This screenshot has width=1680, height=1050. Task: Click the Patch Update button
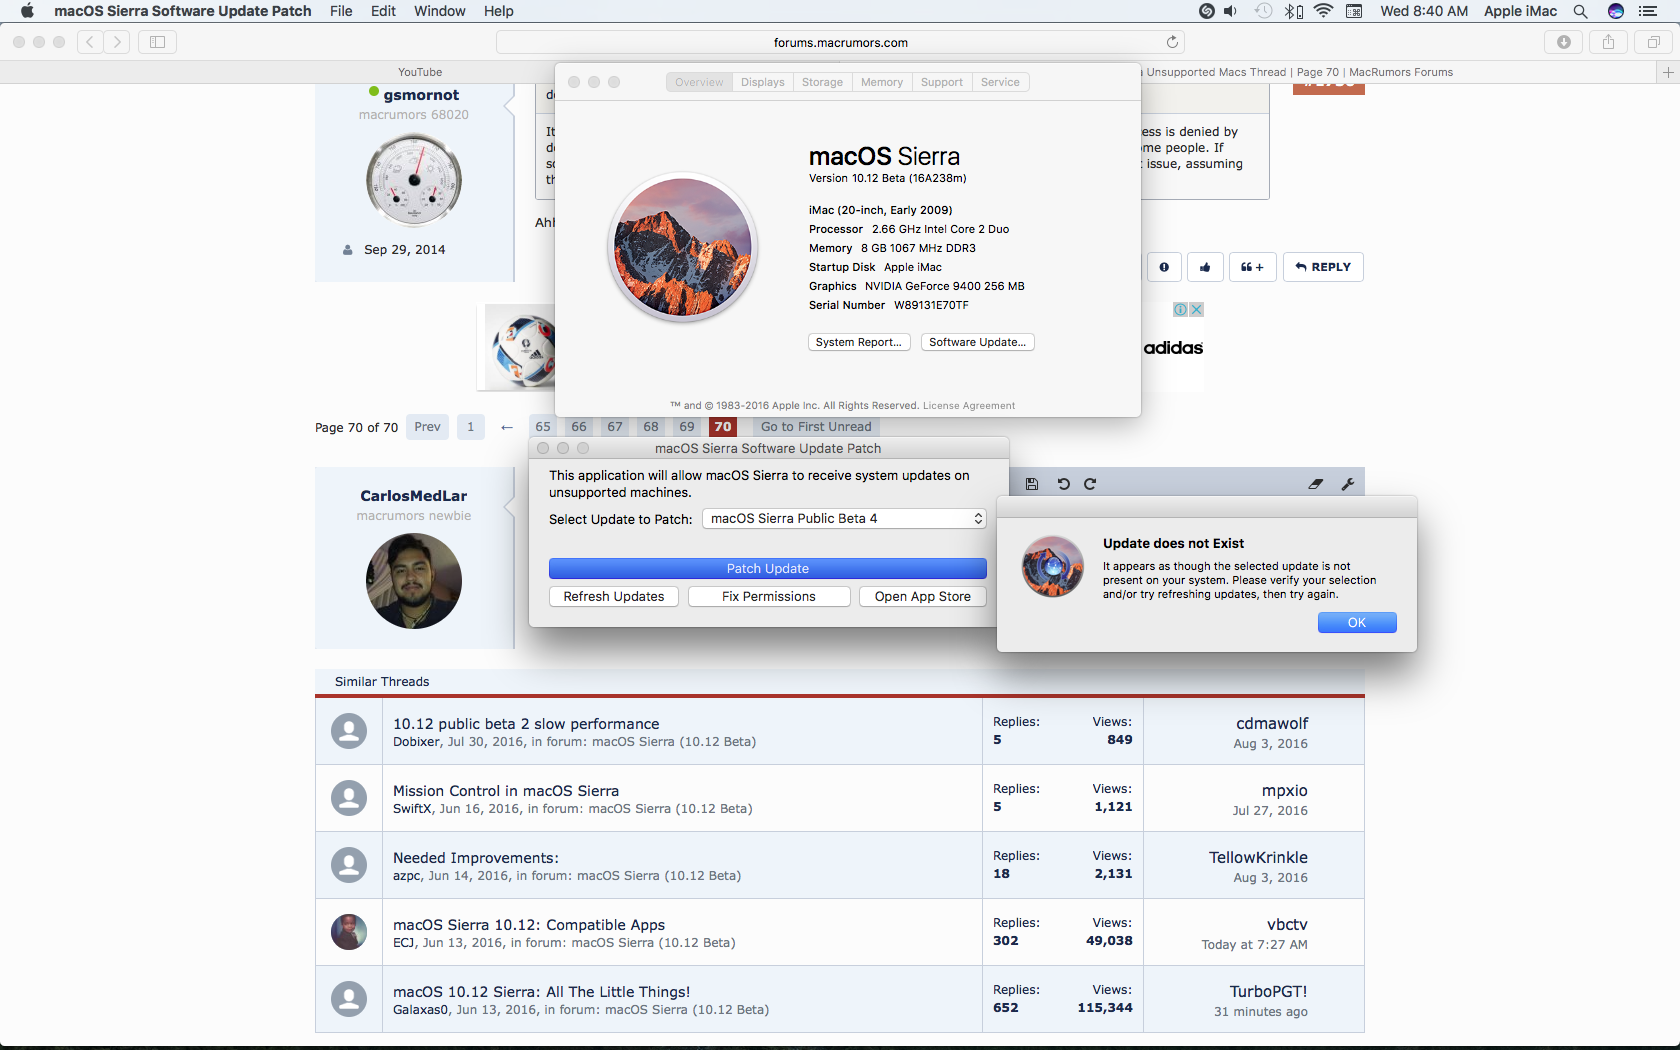(x=768, y=569)
